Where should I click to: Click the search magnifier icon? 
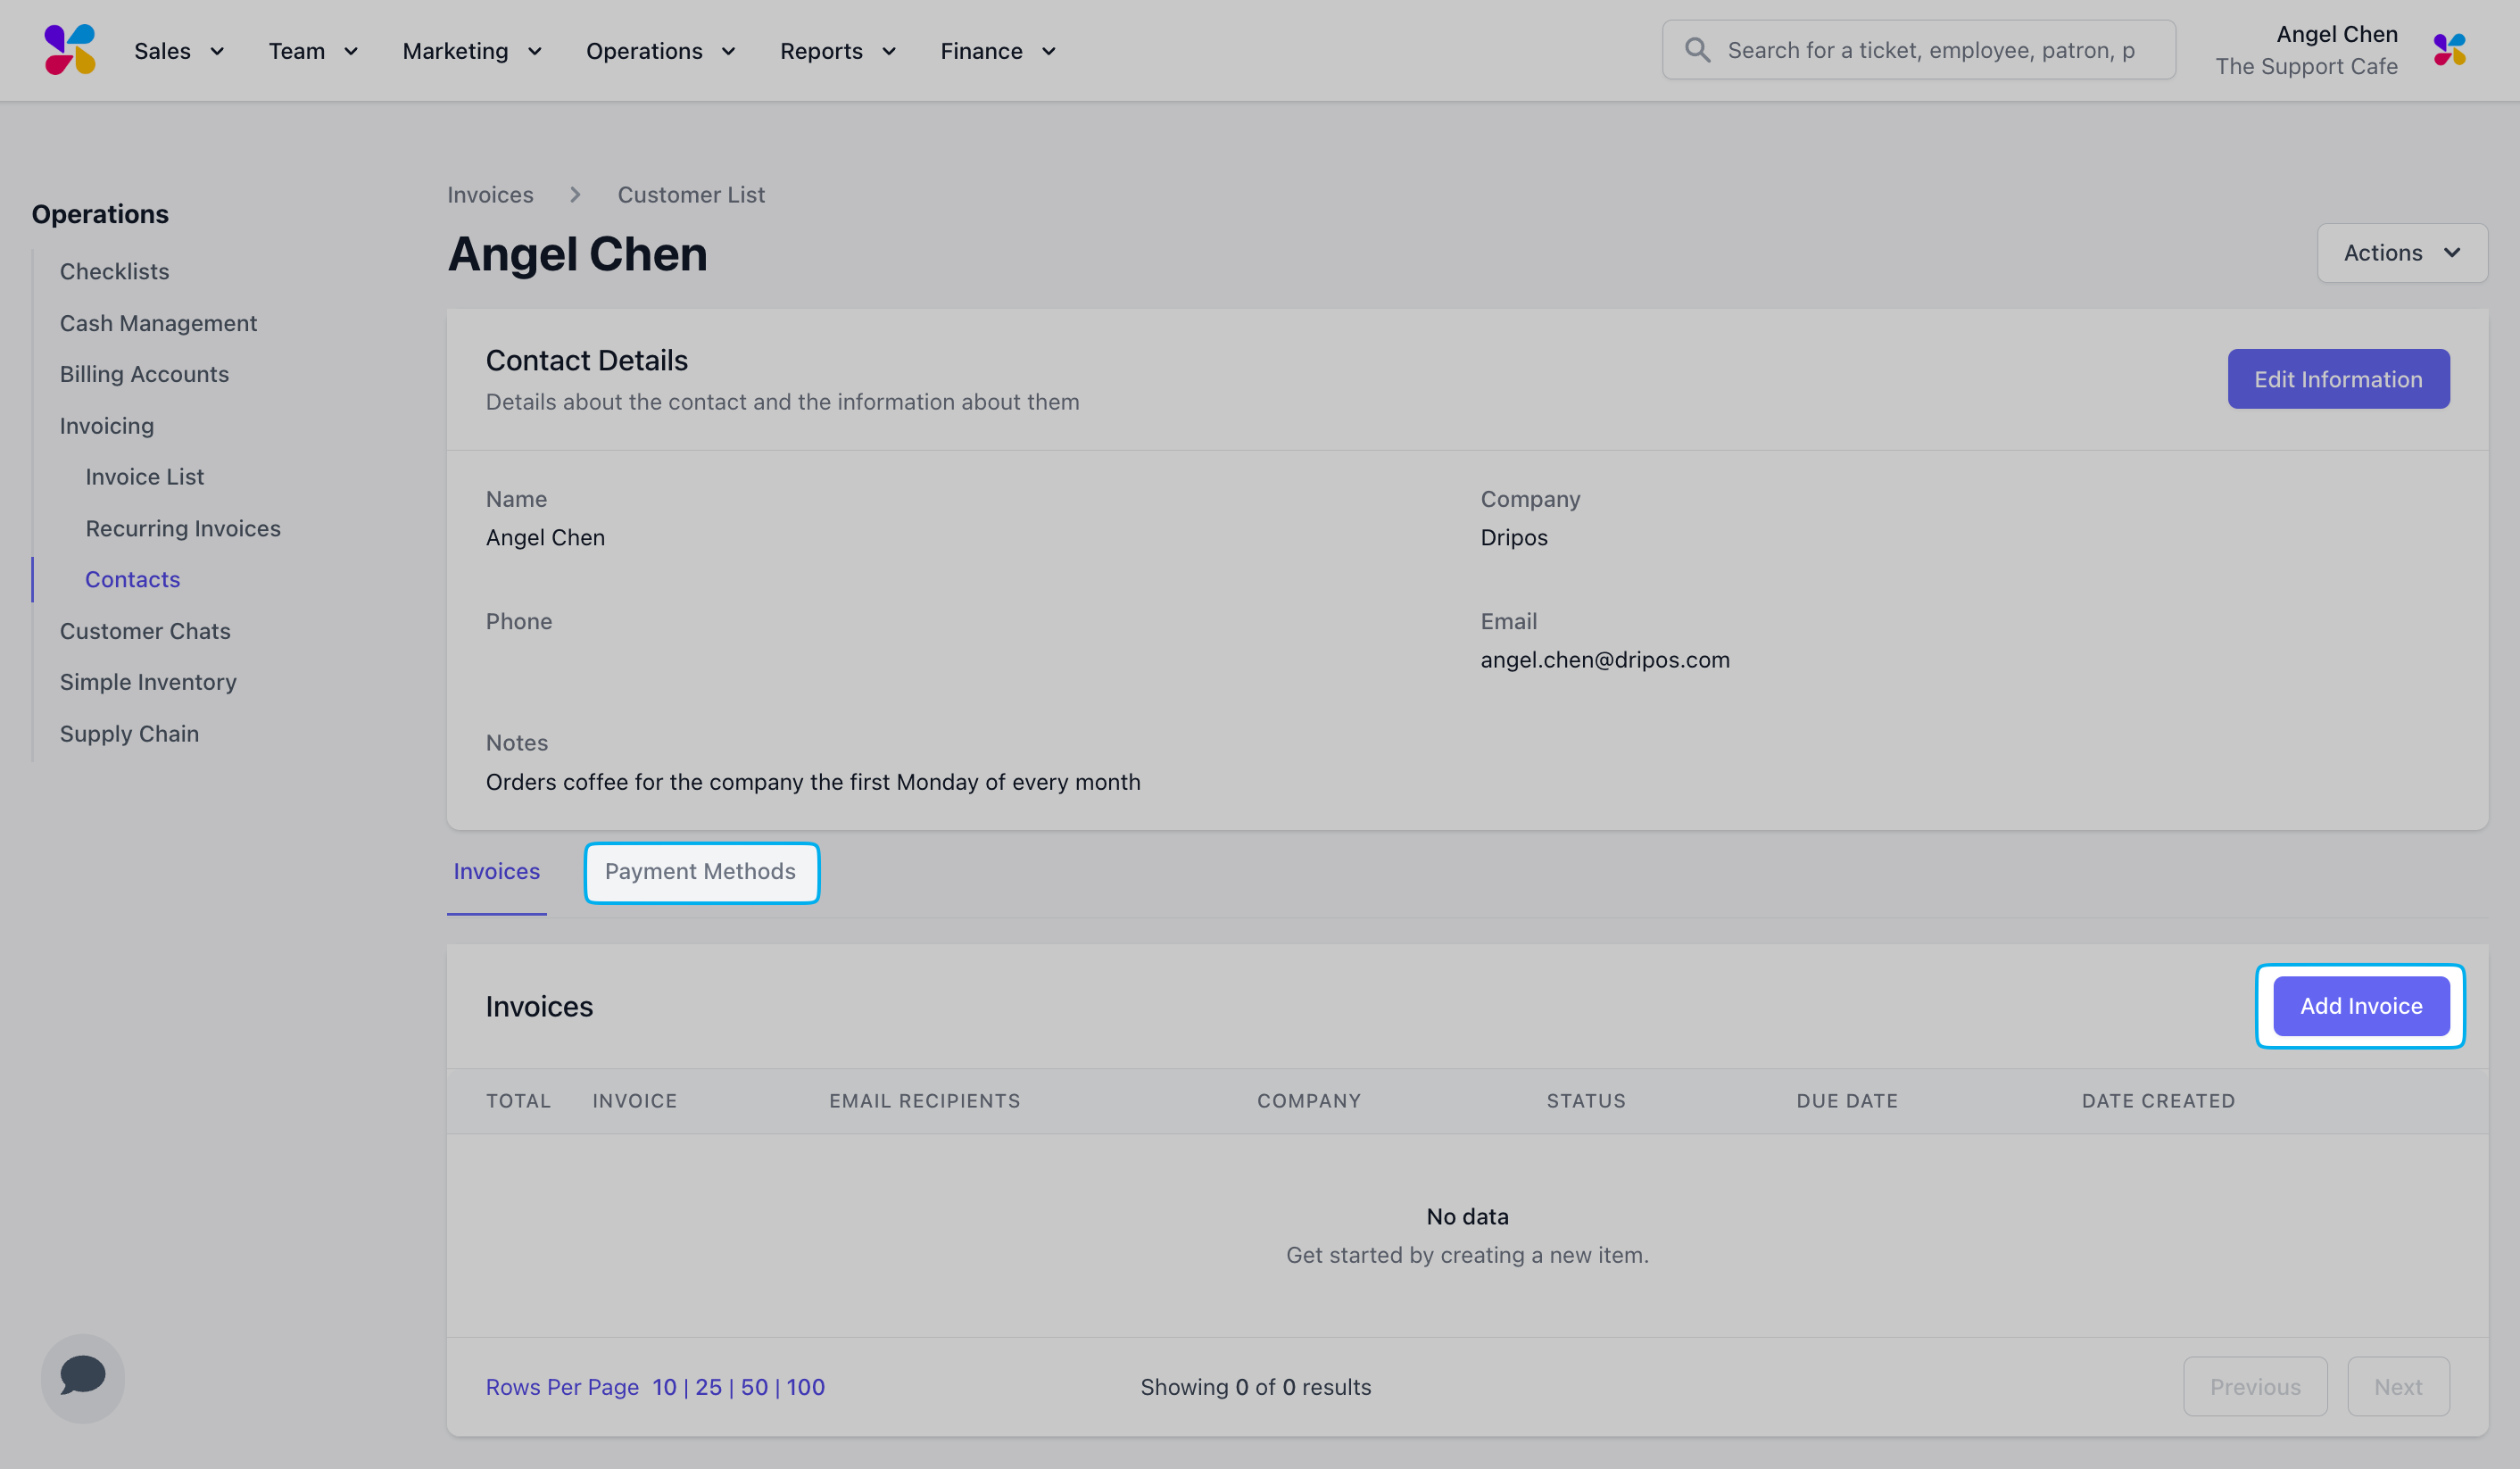(1697, 50)
